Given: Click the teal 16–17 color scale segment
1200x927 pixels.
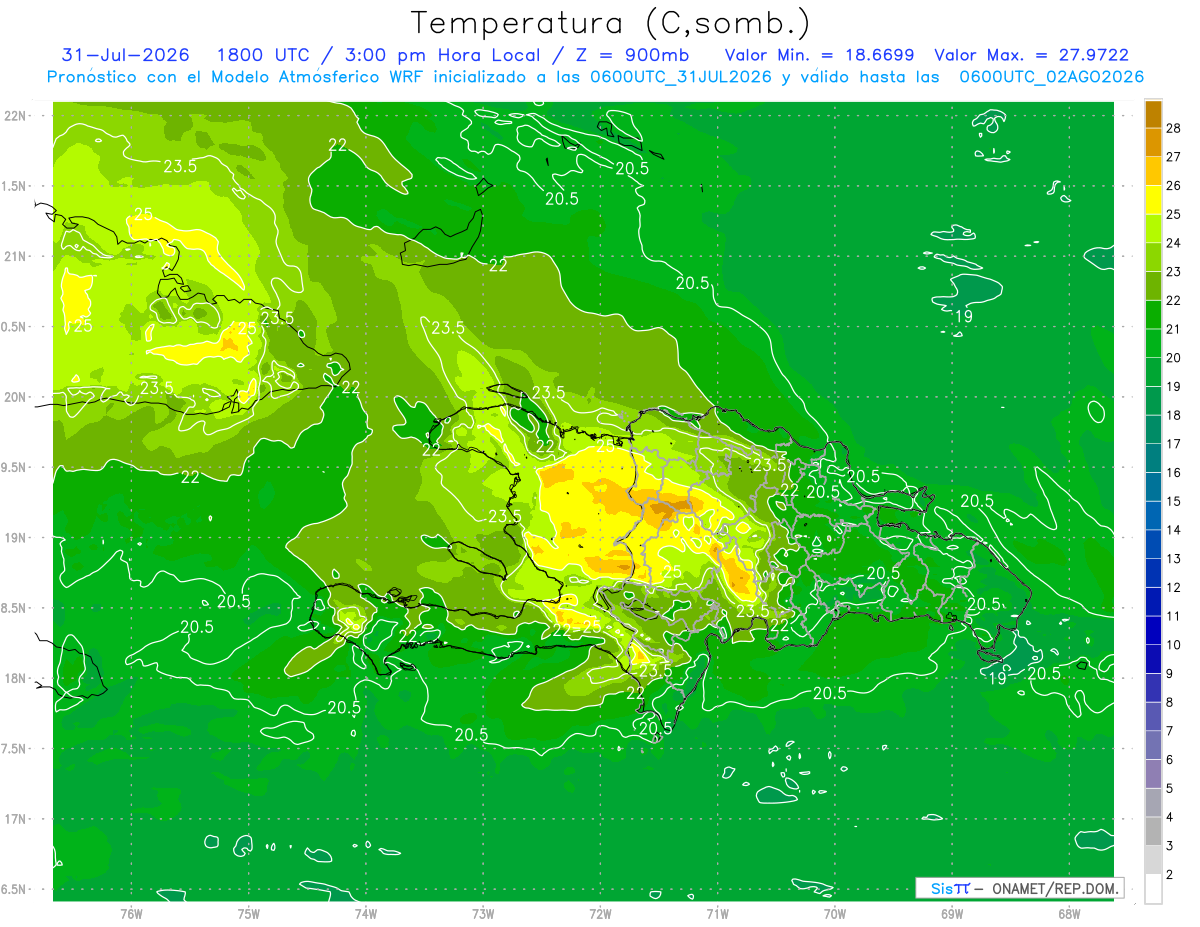Looking at the screenshot, I should pyautogui.click(x=1153, y=458).
